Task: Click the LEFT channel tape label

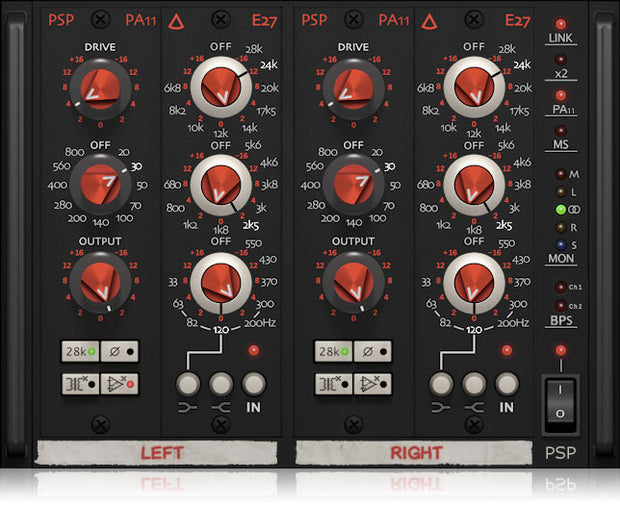Action: pos(157,452)
